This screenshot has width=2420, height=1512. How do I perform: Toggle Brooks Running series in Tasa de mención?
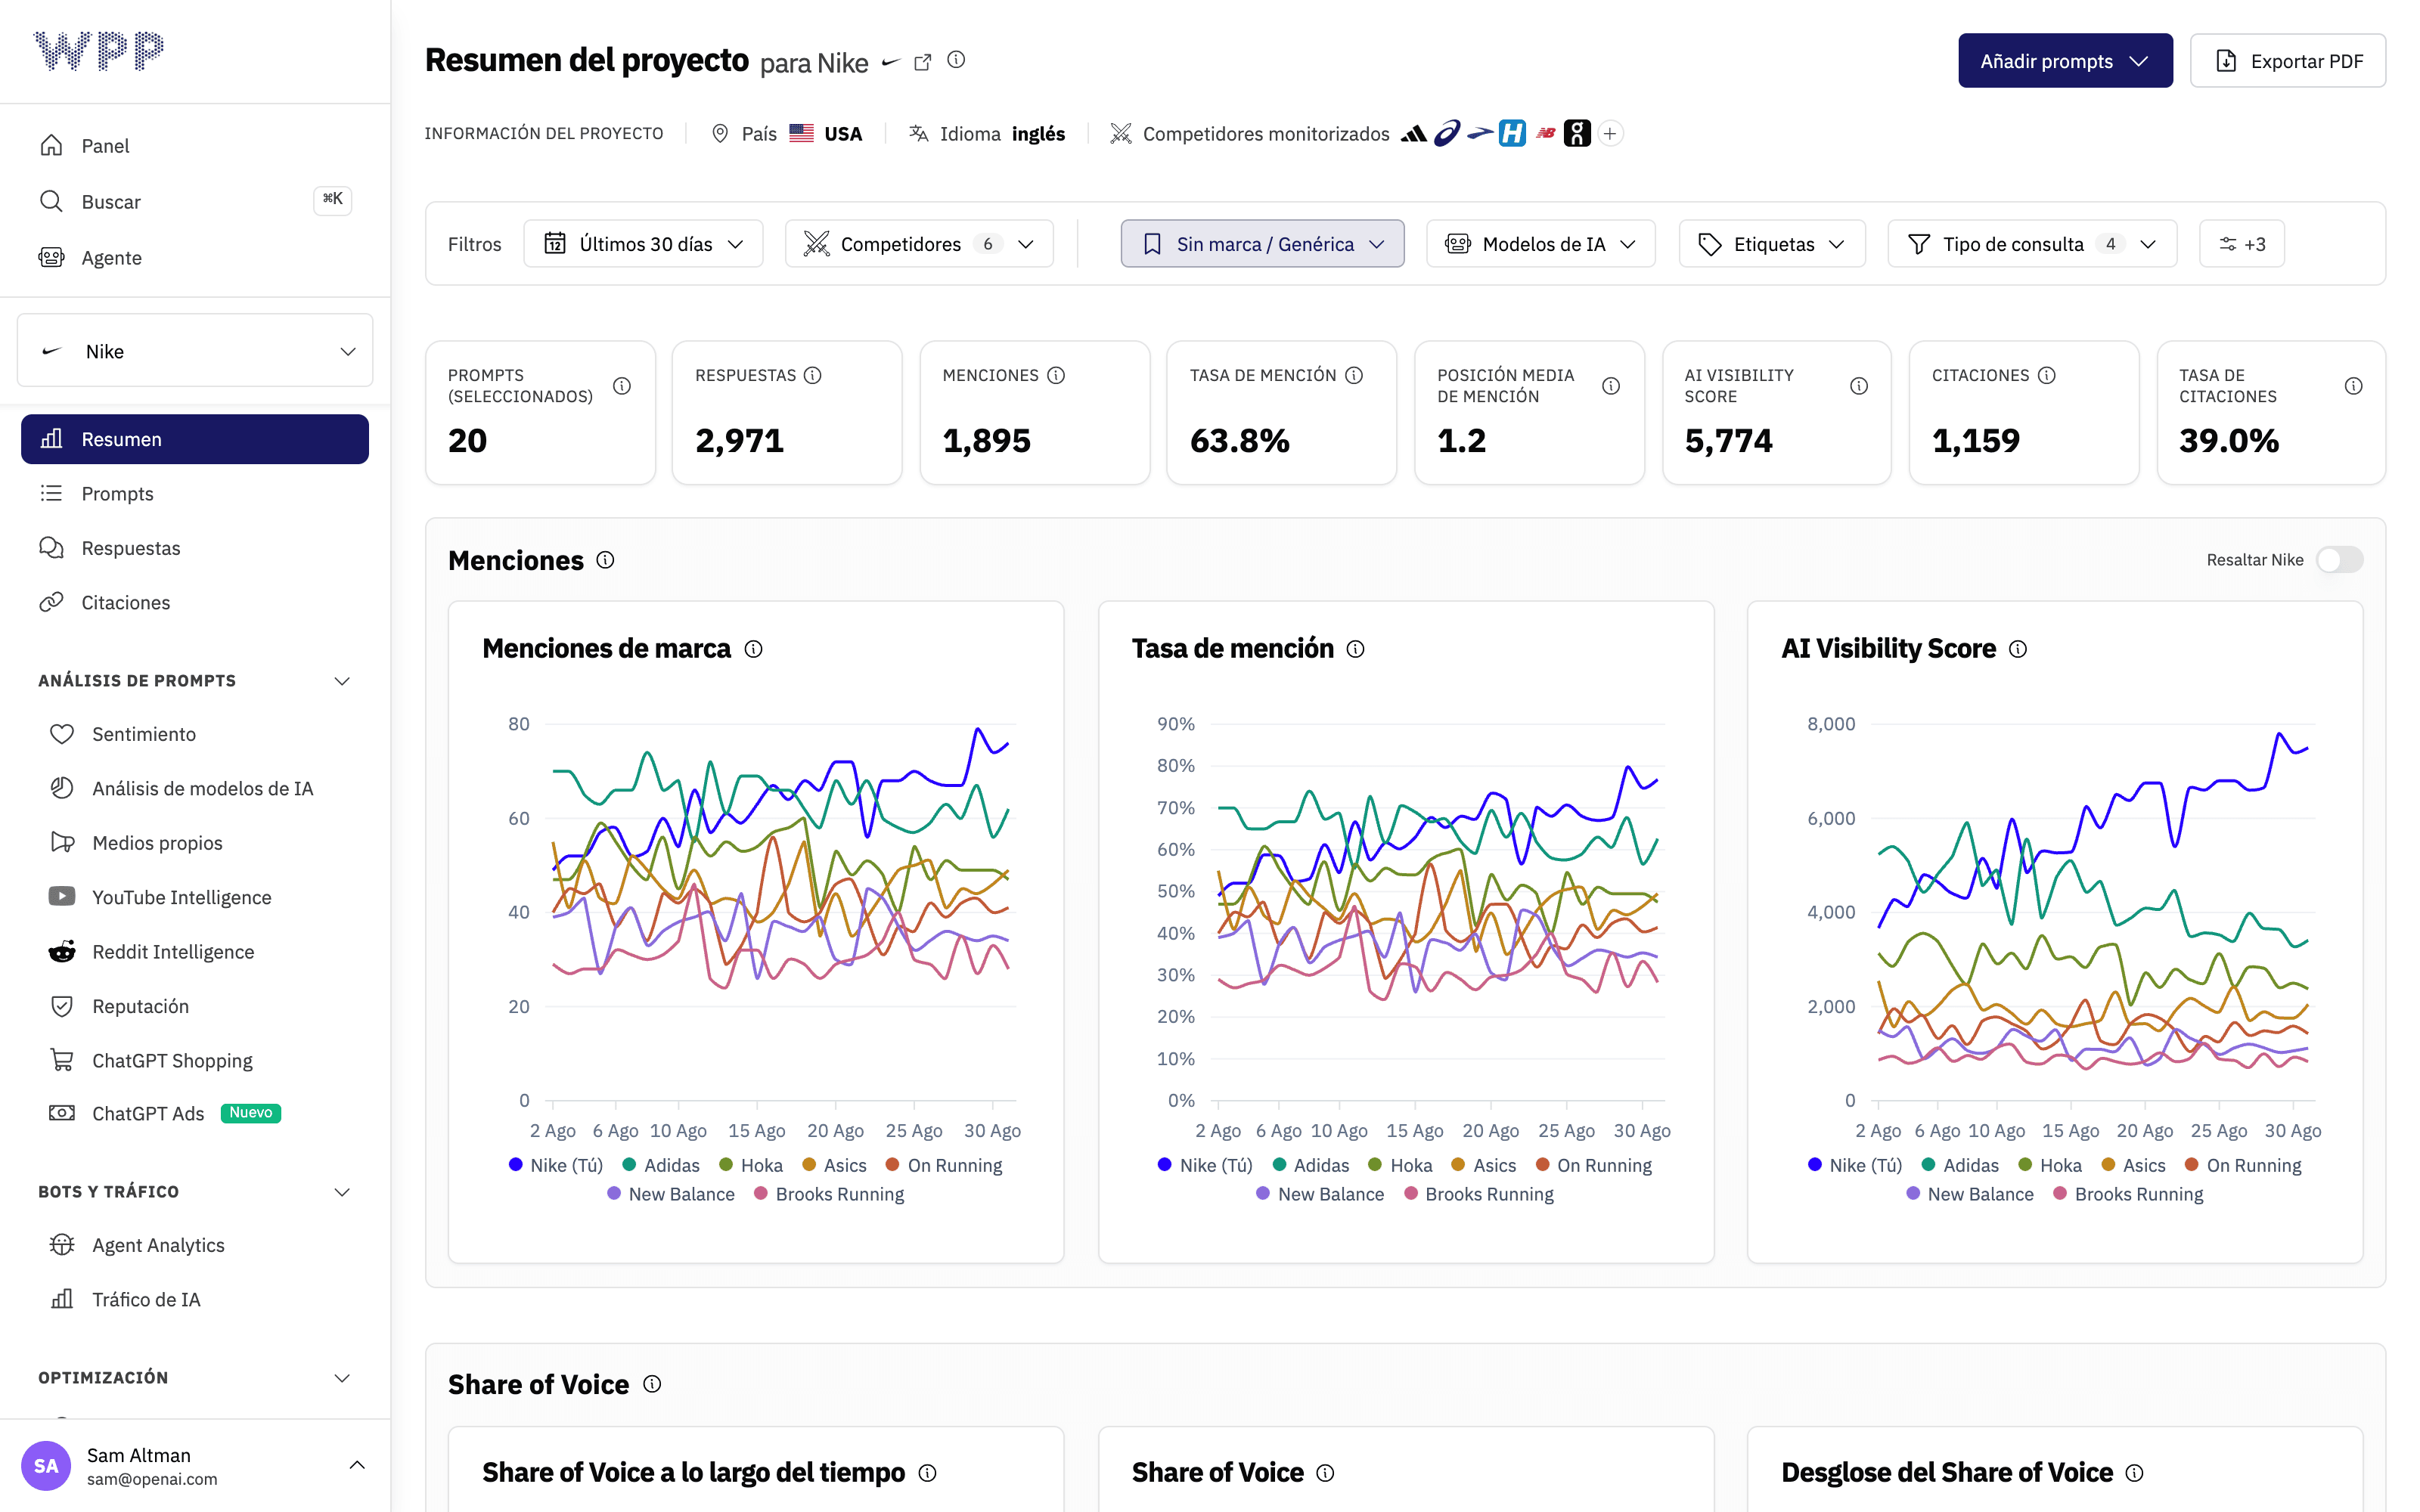[x=1479, y=1194]
